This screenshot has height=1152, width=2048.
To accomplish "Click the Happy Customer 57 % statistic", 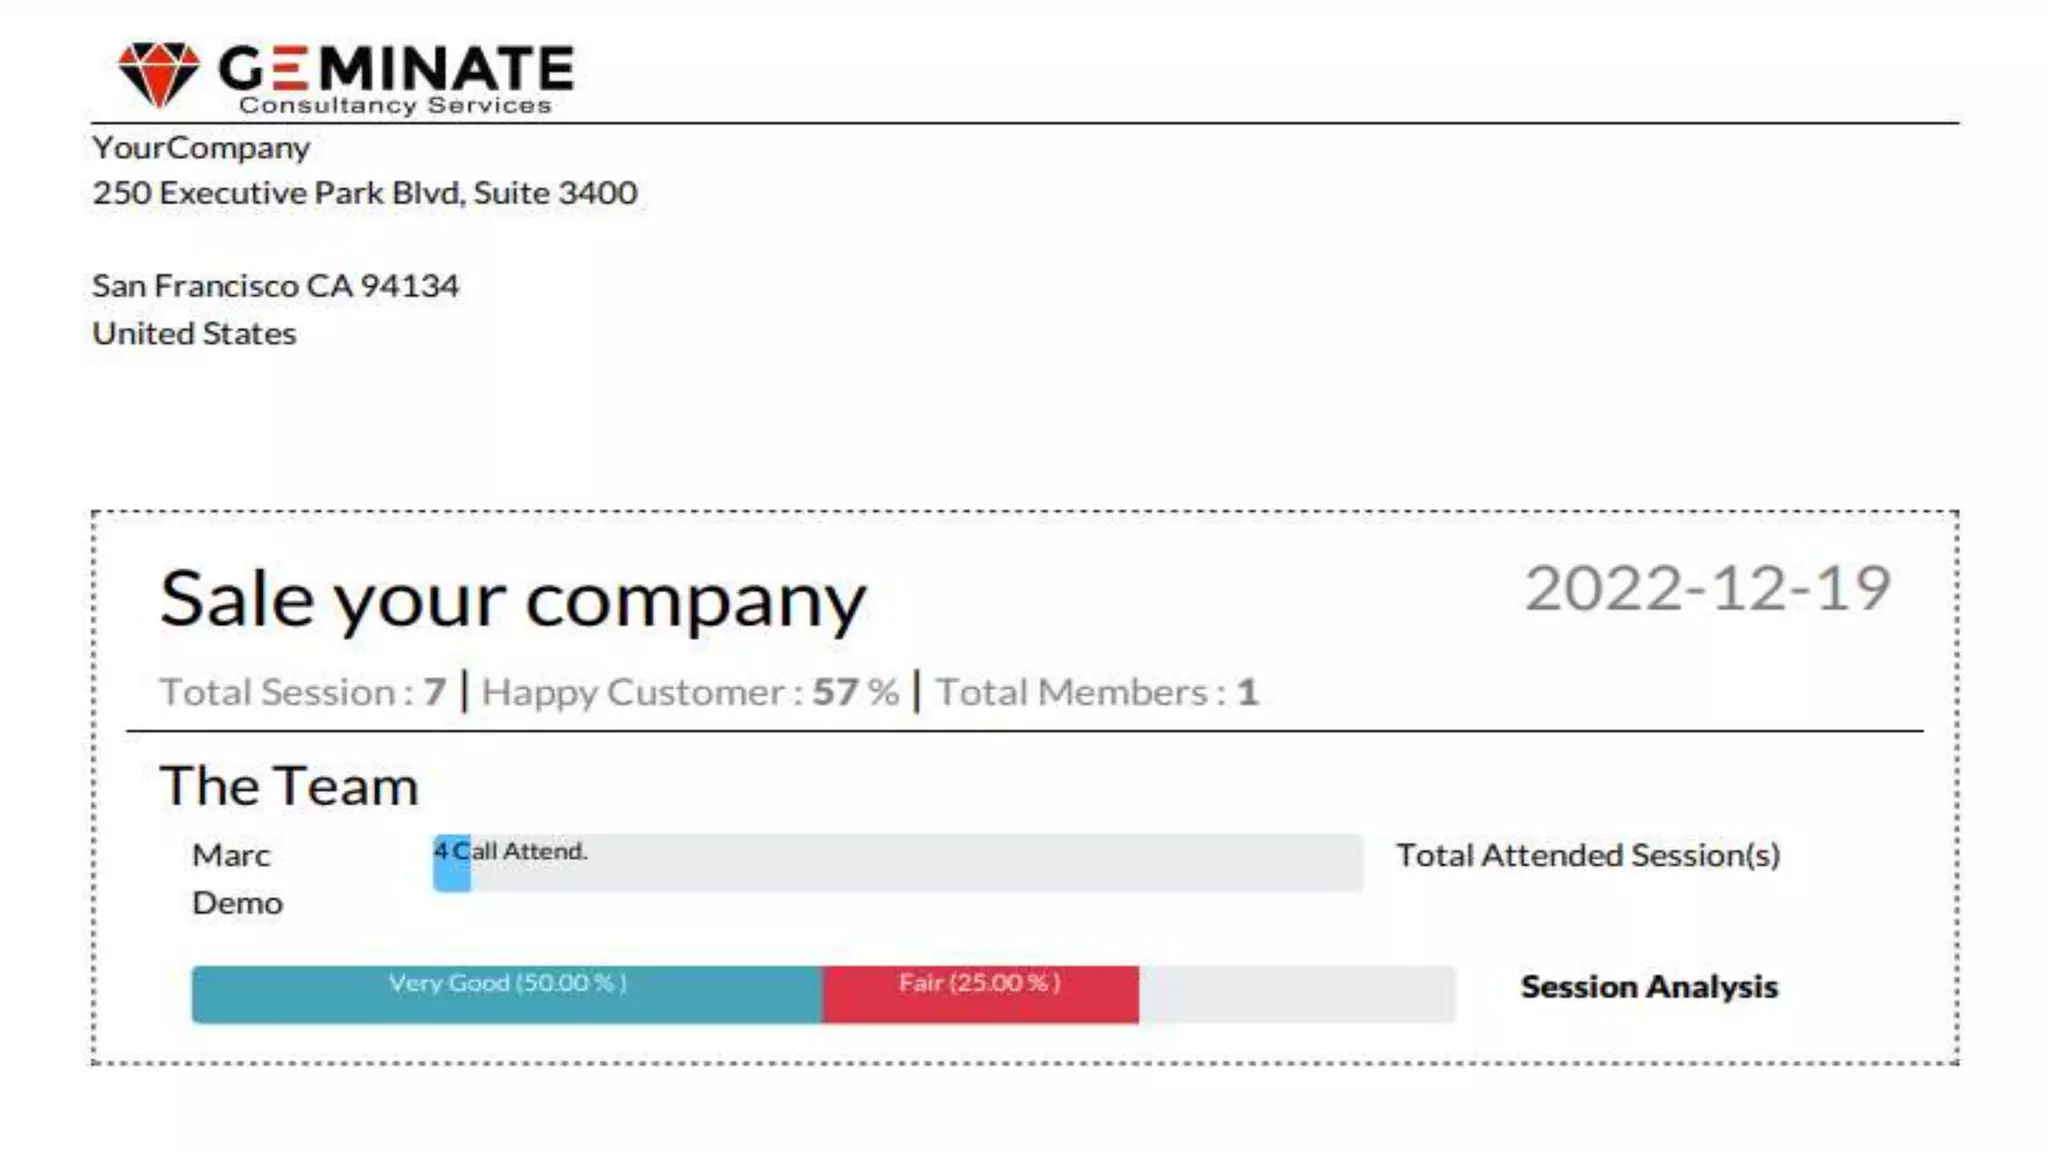I will point(690,692).
